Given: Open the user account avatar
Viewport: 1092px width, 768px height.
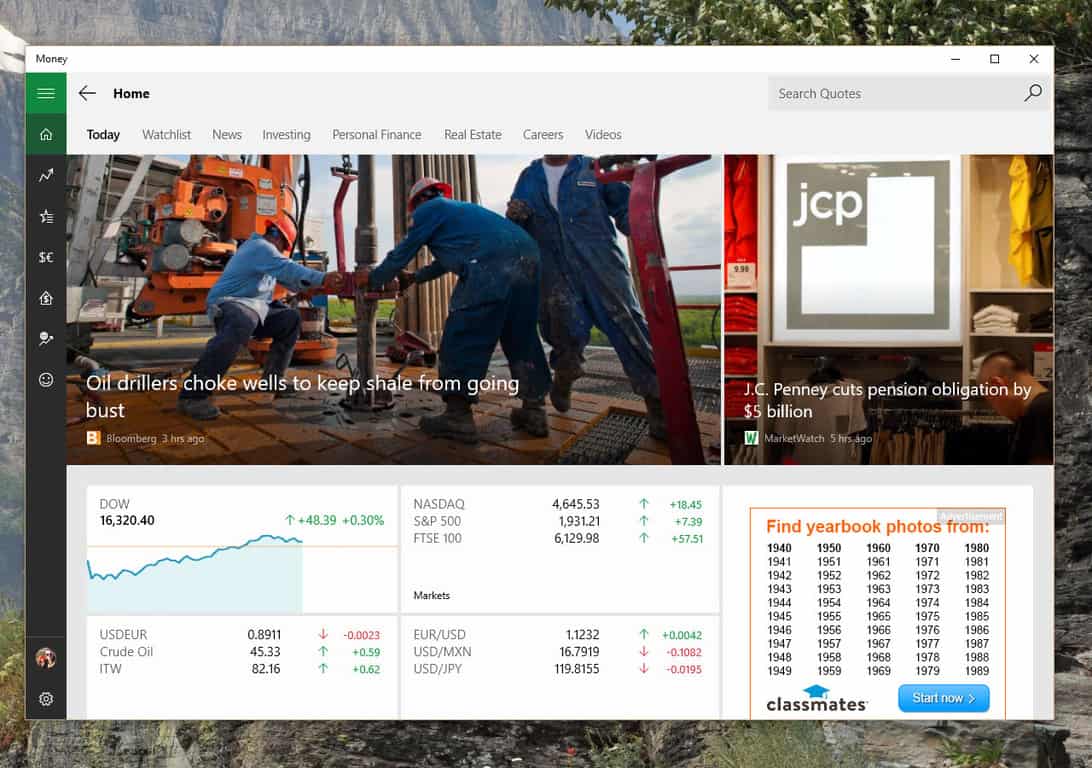Looking at the screenshot, I should [46, 657].
